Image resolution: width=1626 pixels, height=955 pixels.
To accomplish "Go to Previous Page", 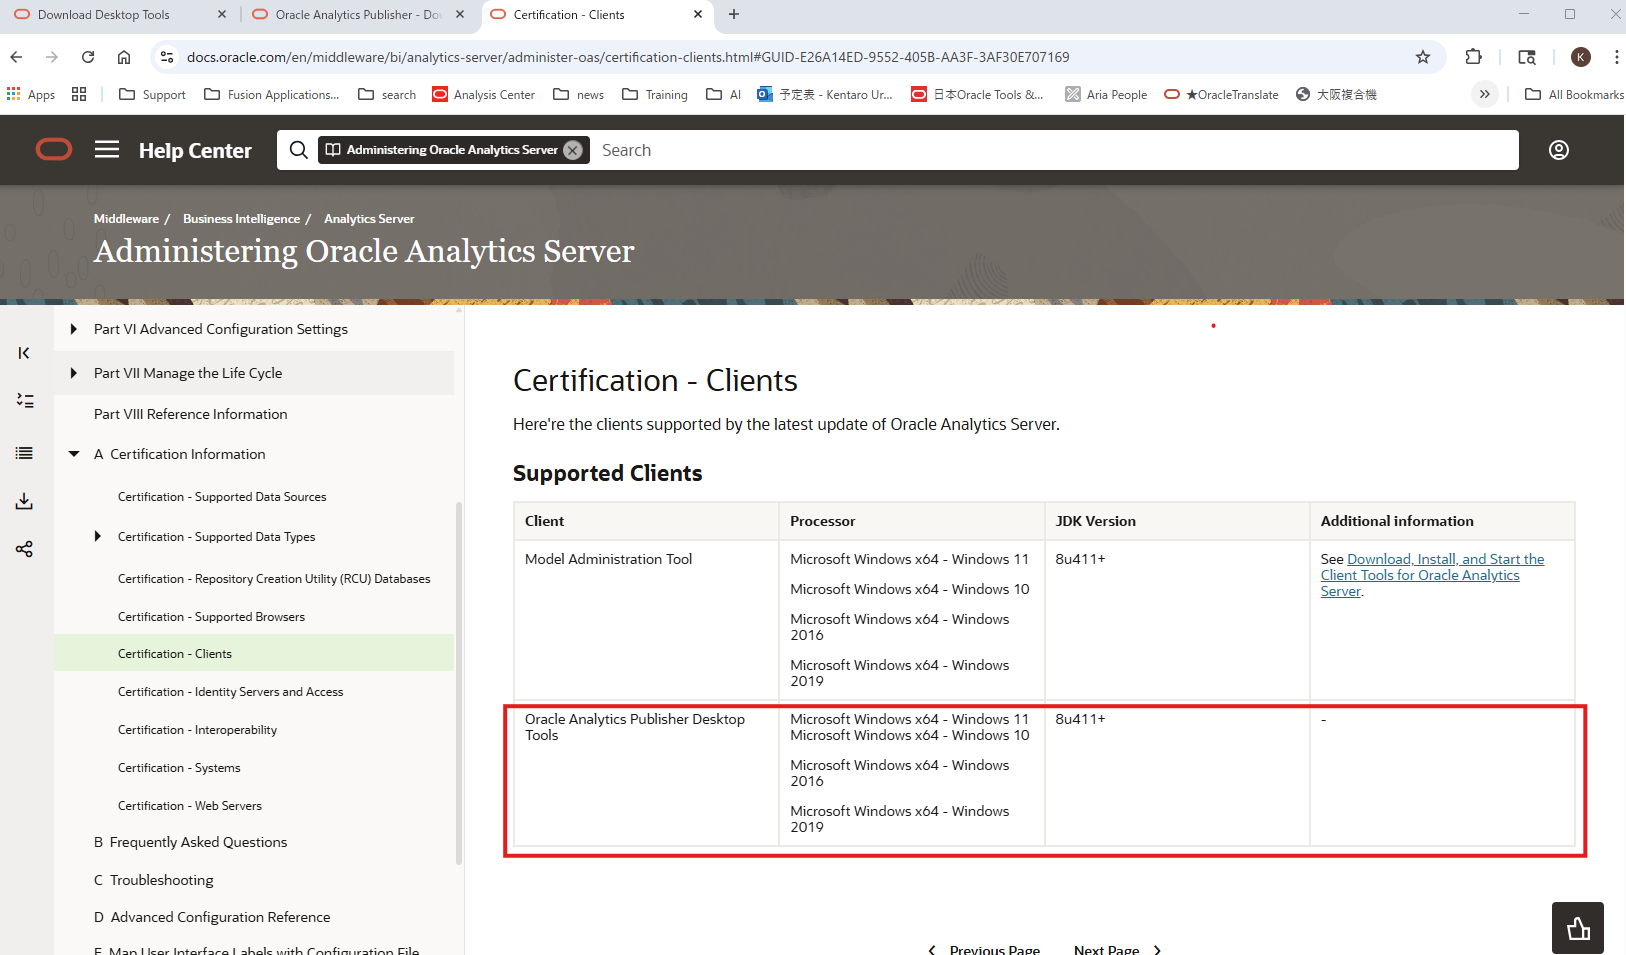I will click(x=985, y=949).
